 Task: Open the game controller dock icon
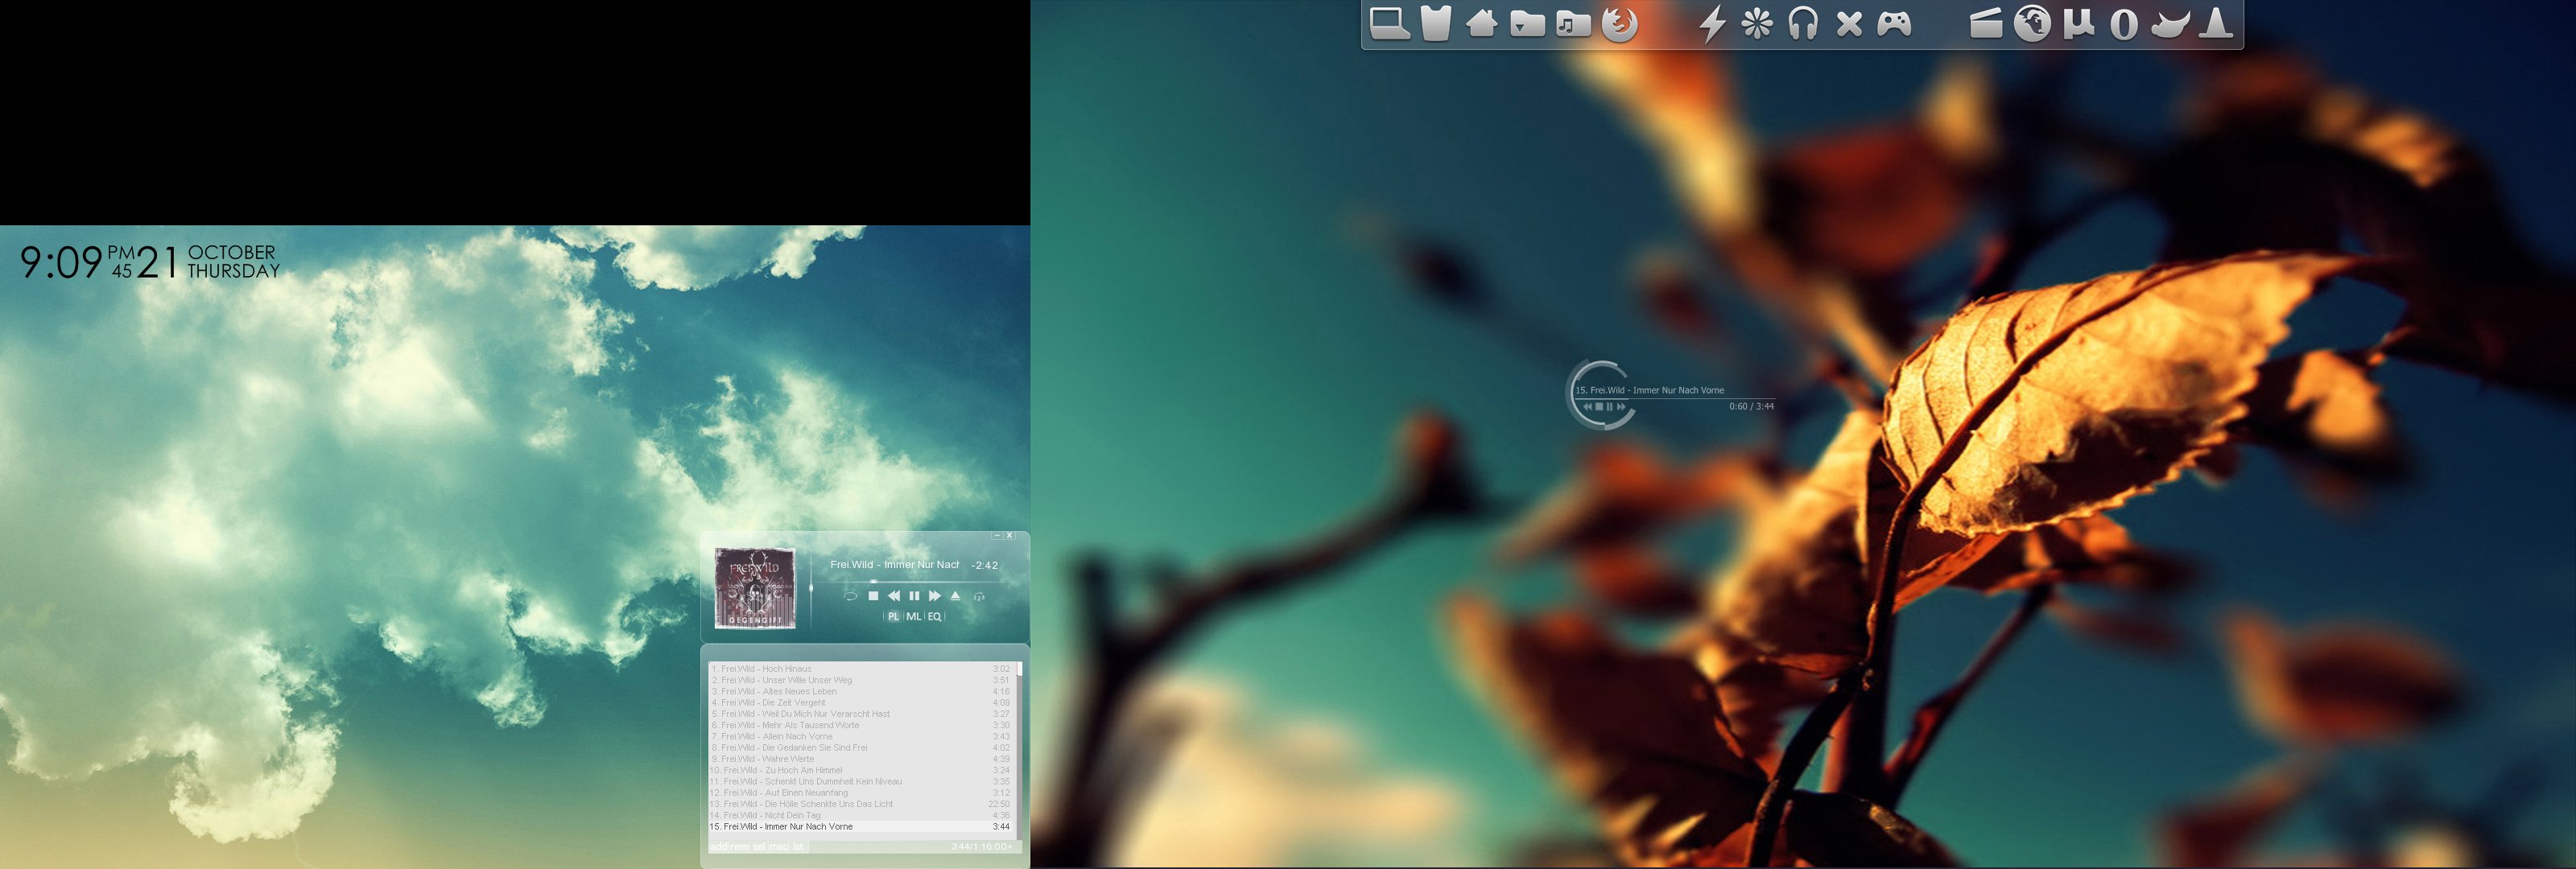(1893, 23)
